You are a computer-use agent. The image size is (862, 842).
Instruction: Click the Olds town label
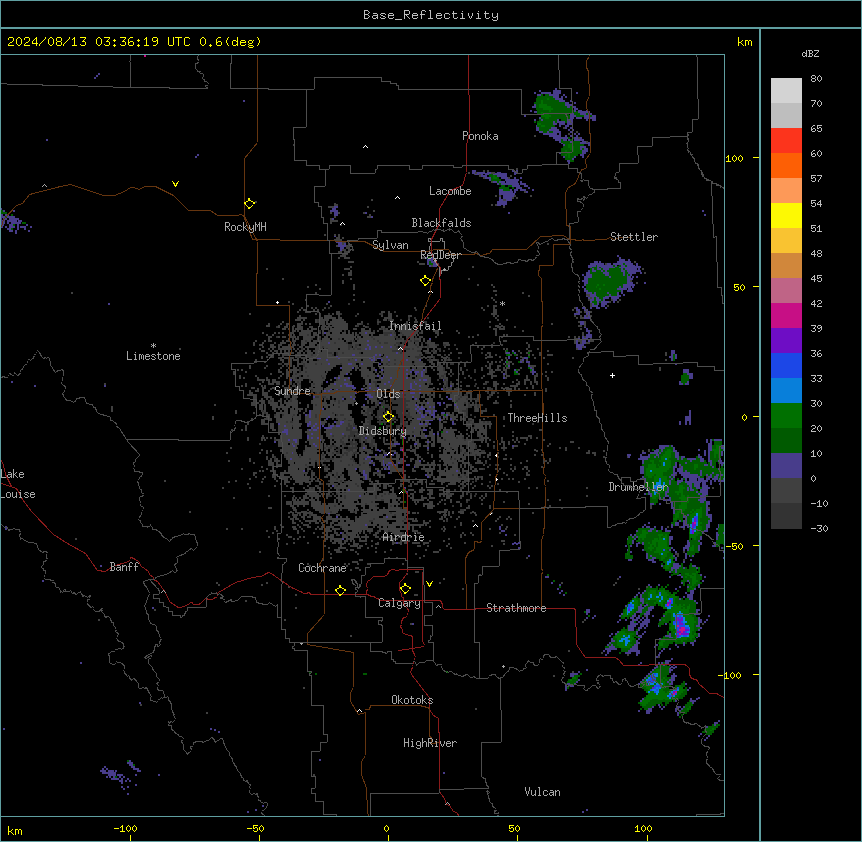(x=388, y=394)
